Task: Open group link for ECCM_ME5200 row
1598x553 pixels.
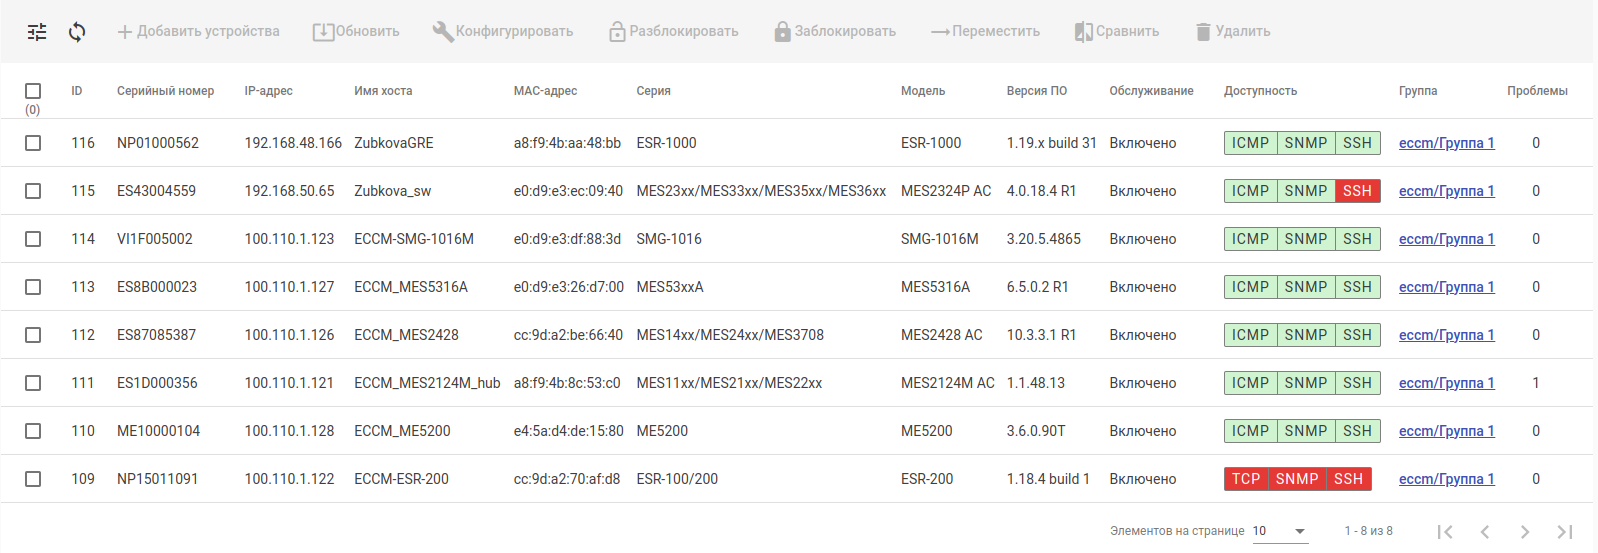Action: pos(1446,431)
